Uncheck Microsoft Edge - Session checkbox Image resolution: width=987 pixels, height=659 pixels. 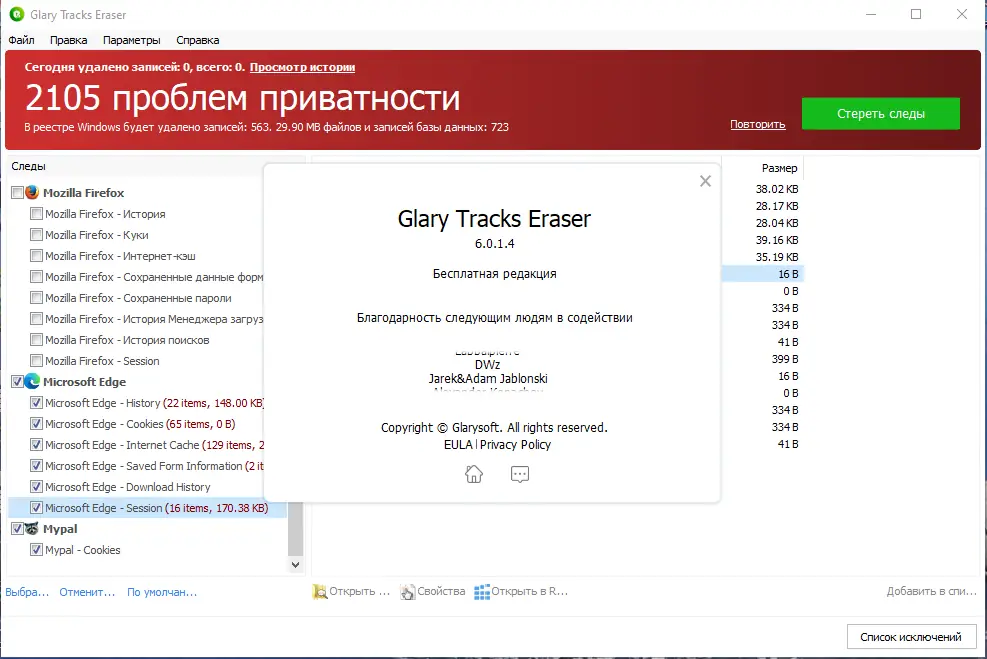(37, 507)
